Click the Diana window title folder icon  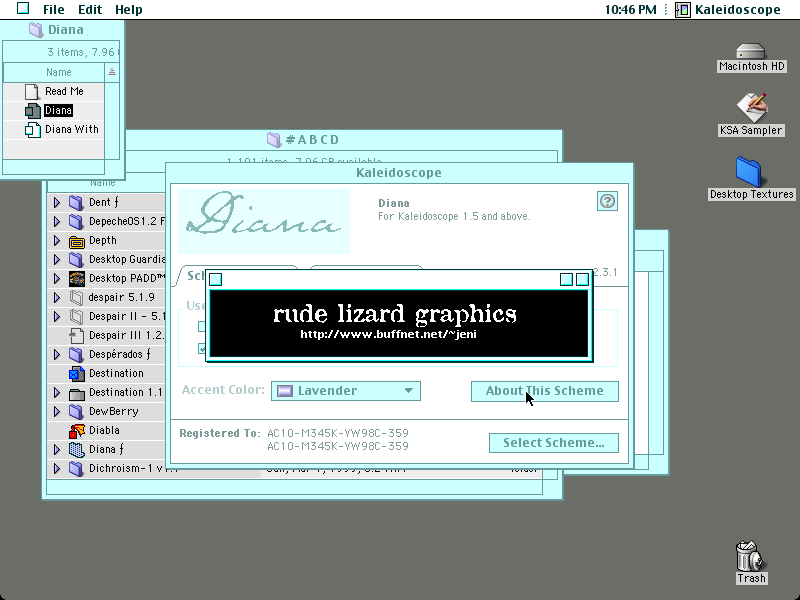tap(36, 30)
